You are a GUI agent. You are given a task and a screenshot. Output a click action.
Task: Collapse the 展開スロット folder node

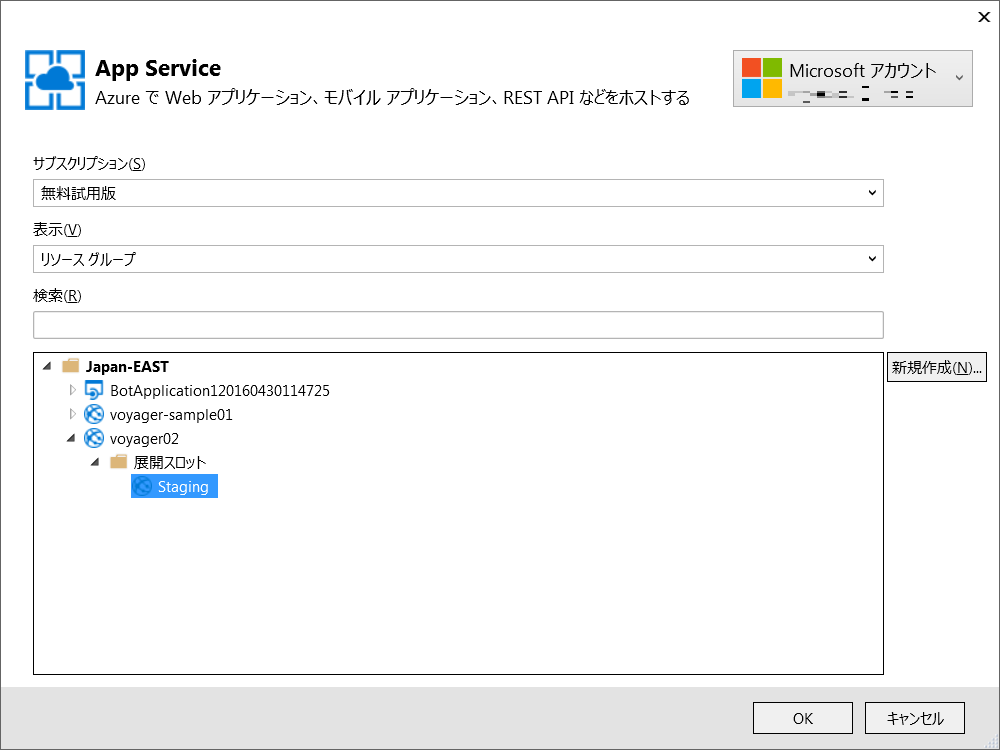pos(94,462)
